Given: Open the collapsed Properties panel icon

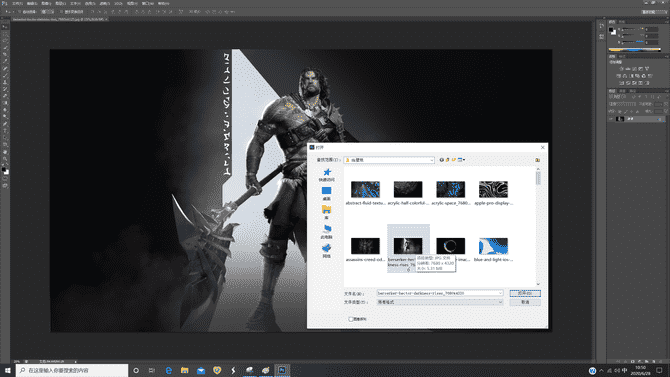Looking at the screenshot, I should [602, 36].
